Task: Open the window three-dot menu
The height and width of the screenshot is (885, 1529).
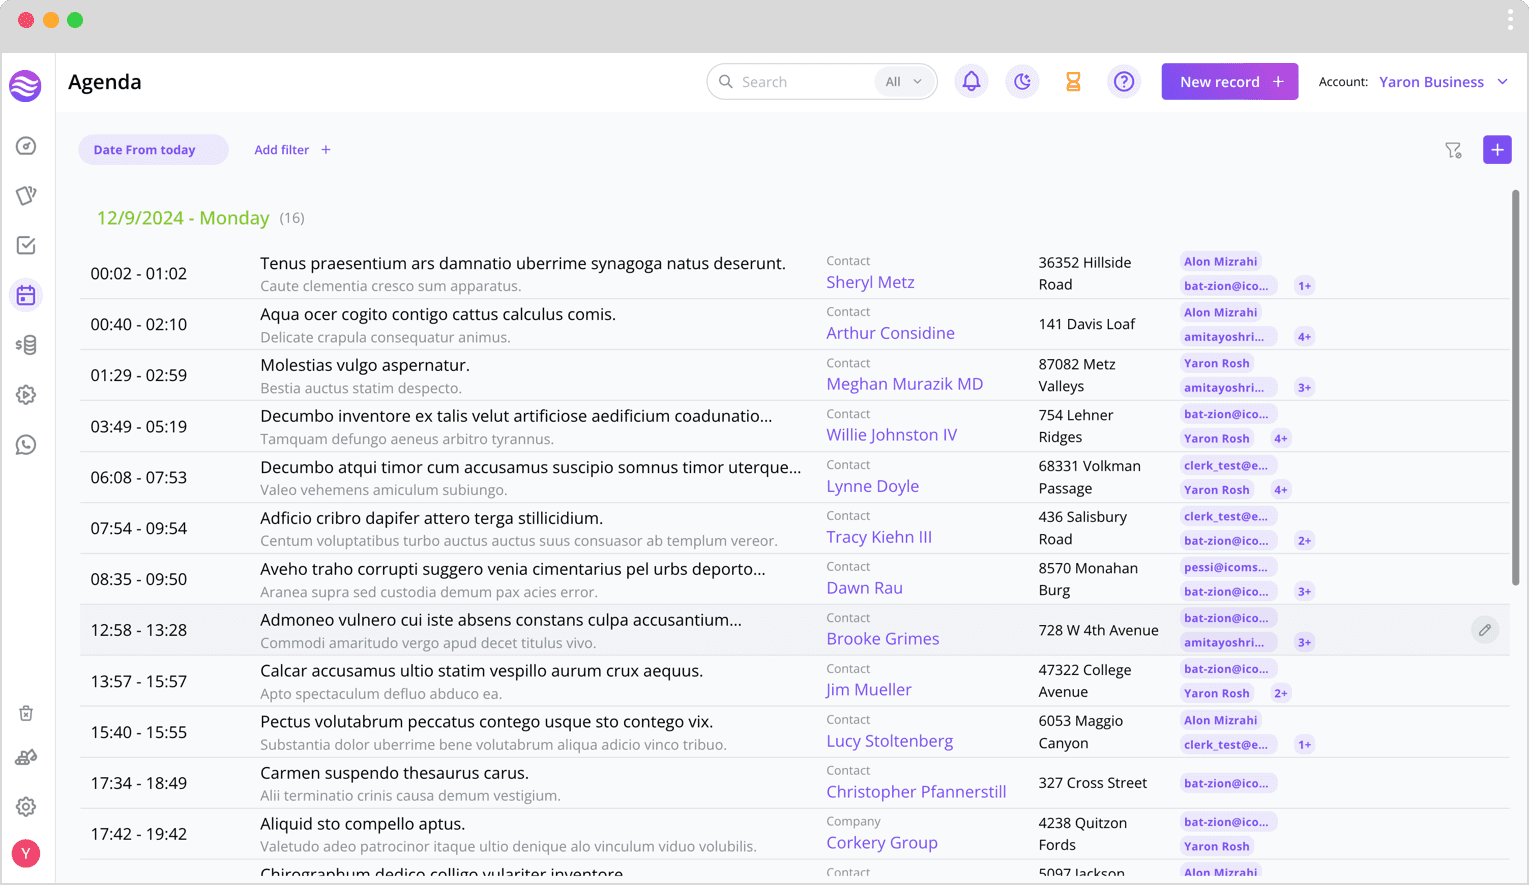Action: coord(1510,20)
